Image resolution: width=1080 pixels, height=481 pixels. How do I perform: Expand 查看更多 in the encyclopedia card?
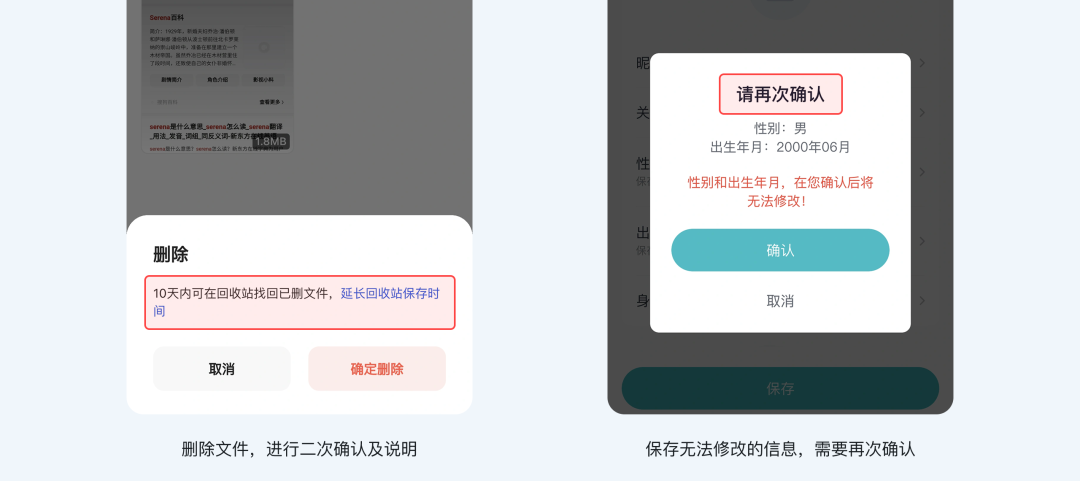271,102
